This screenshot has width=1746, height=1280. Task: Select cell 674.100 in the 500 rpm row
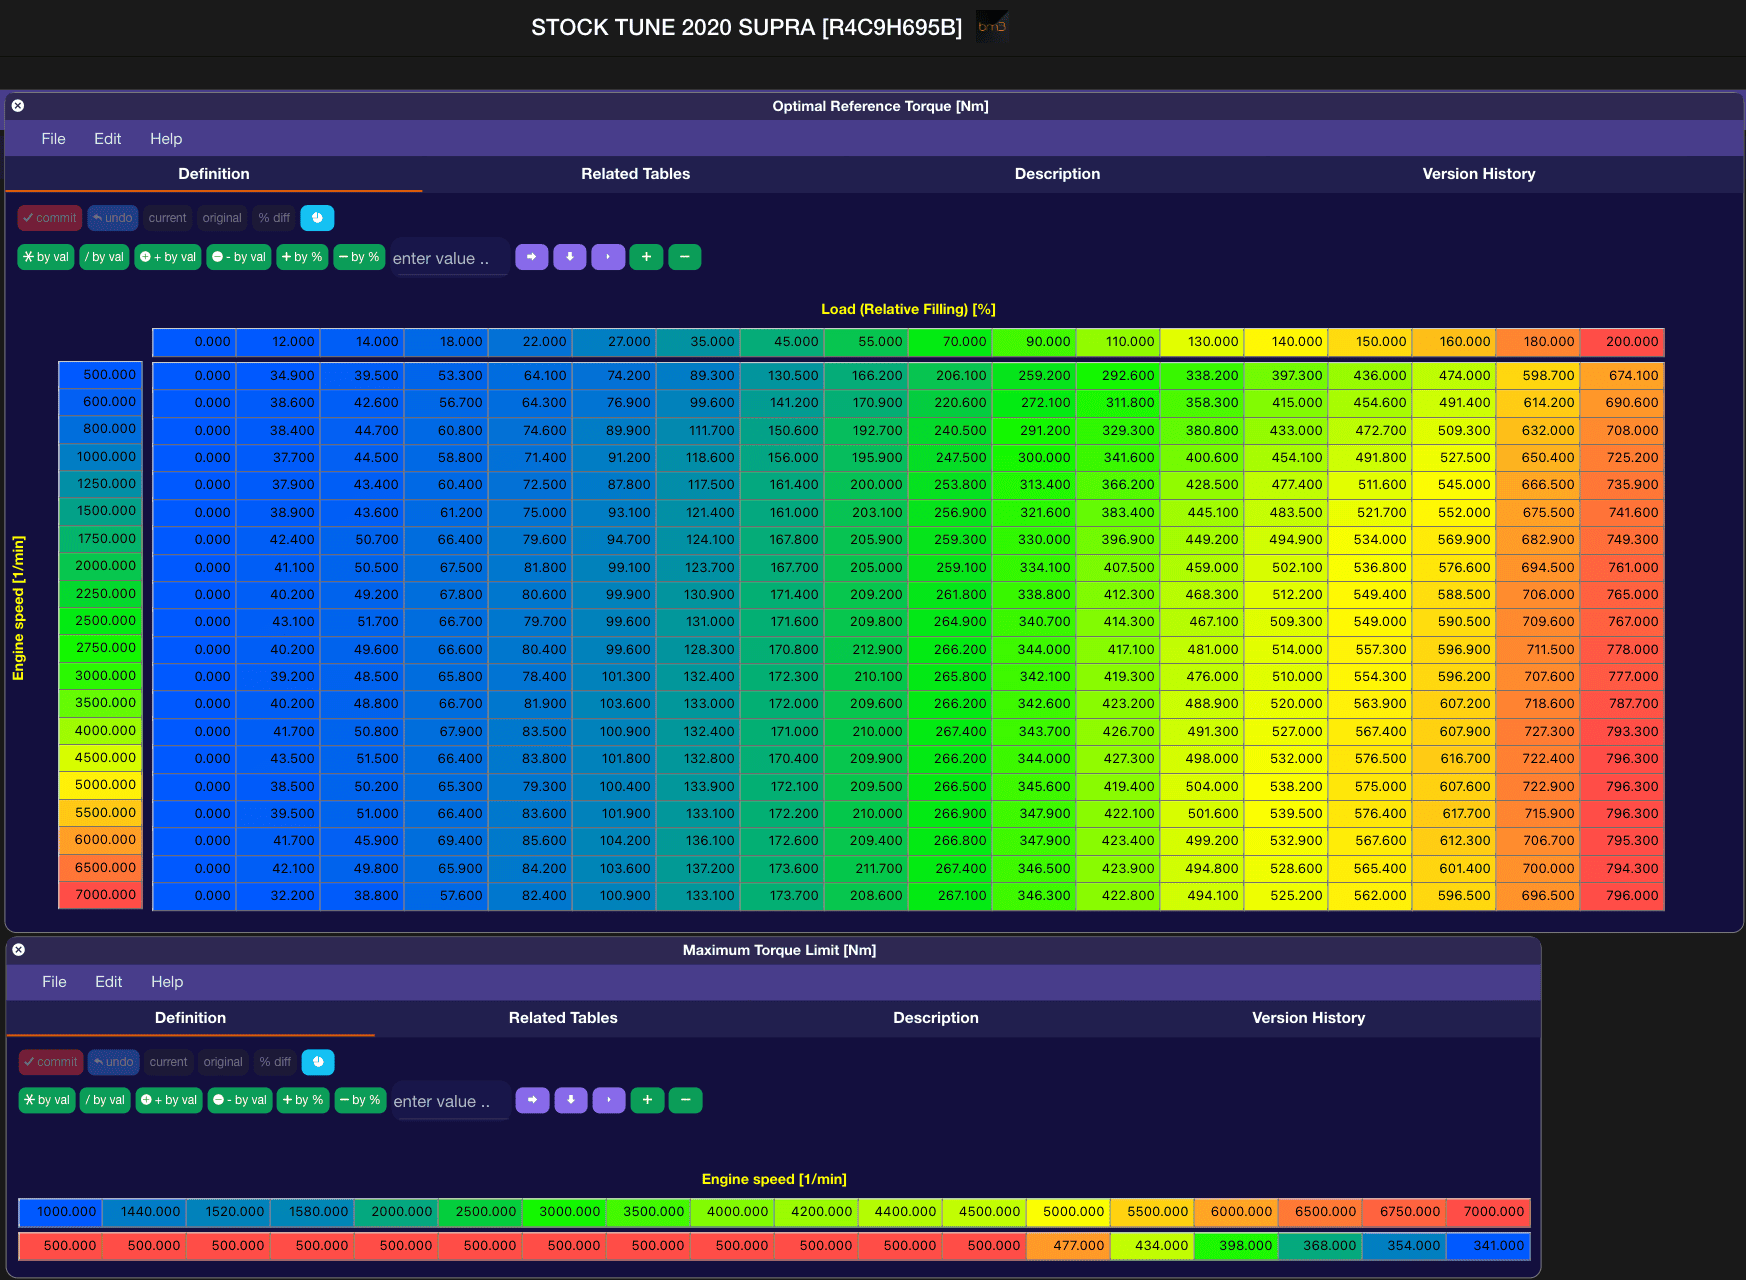point(1622,375)
